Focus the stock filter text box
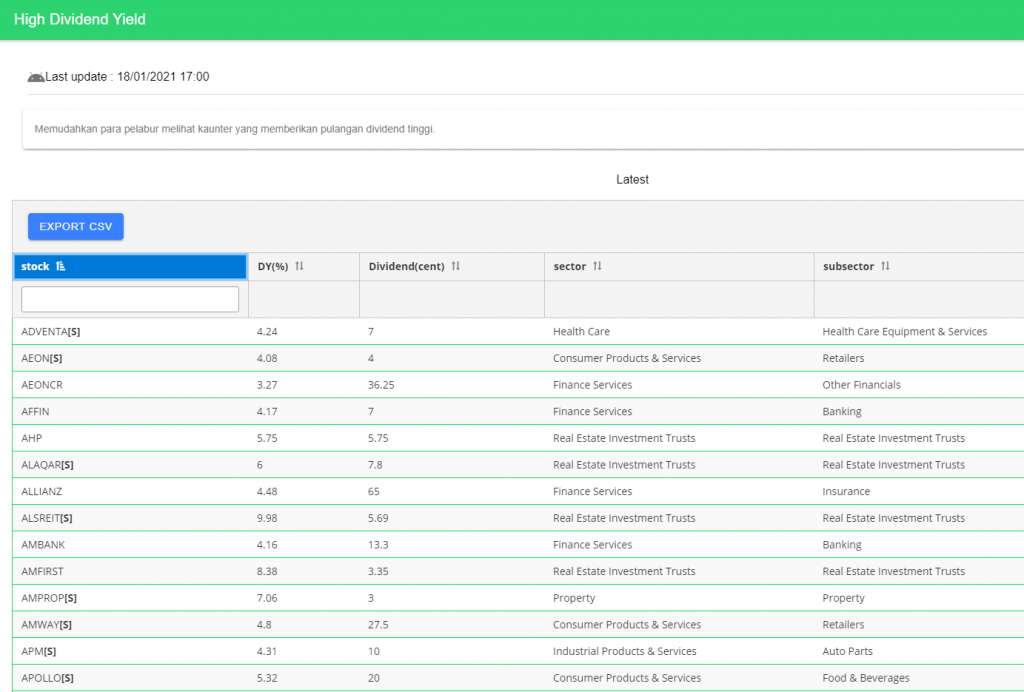Viewport: 1024px width, 692px height. click(x=130, y=299)
